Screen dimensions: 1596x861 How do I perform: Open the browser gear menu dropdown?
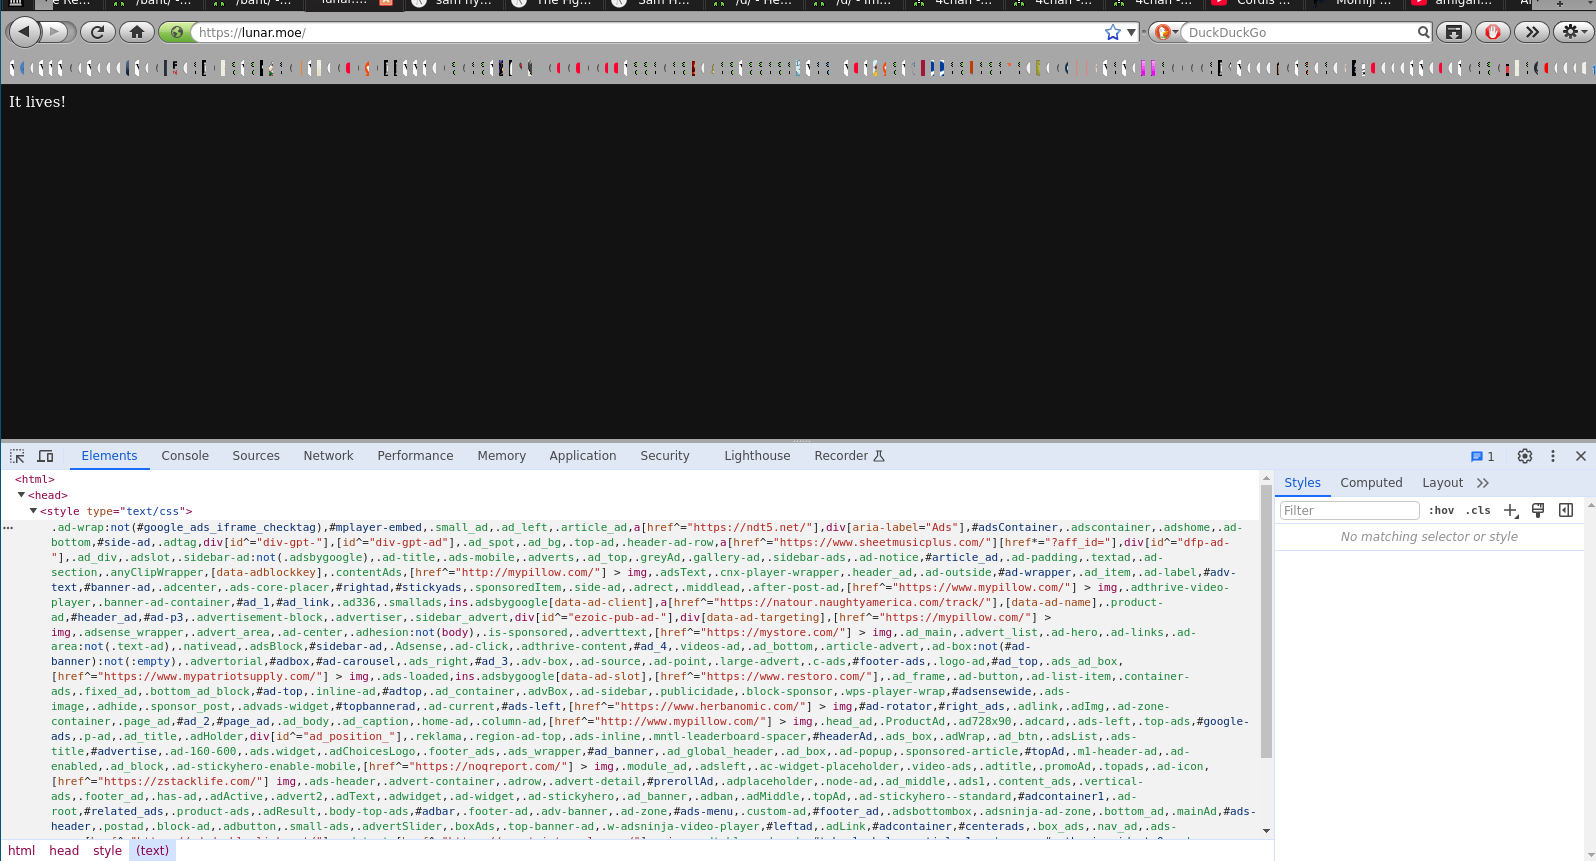tap(1574, 32)
